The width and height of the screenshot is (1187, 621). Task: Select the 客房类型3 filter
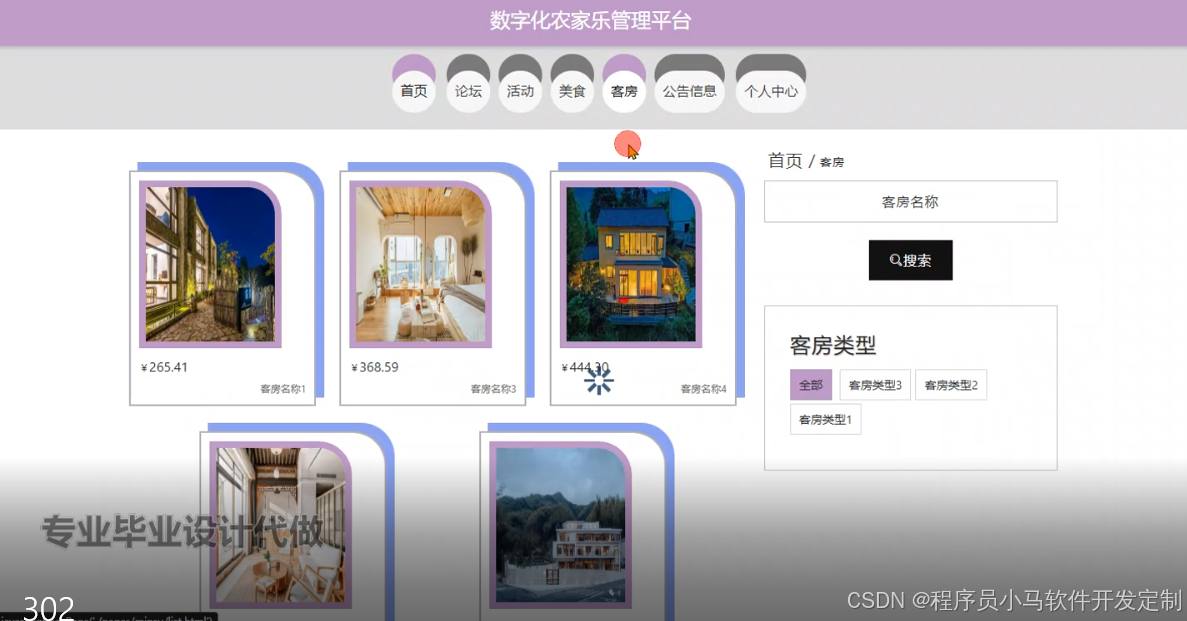874,384
